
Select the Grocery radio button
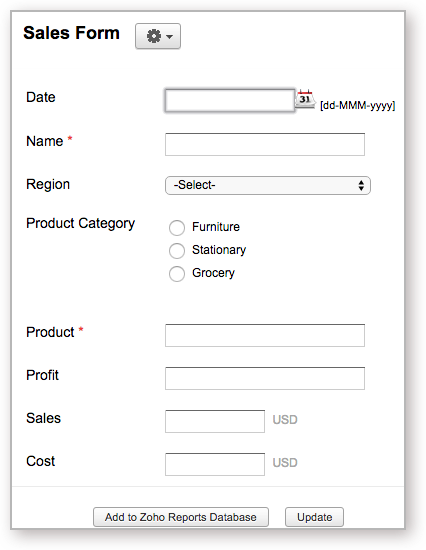[x=177, y=274]
